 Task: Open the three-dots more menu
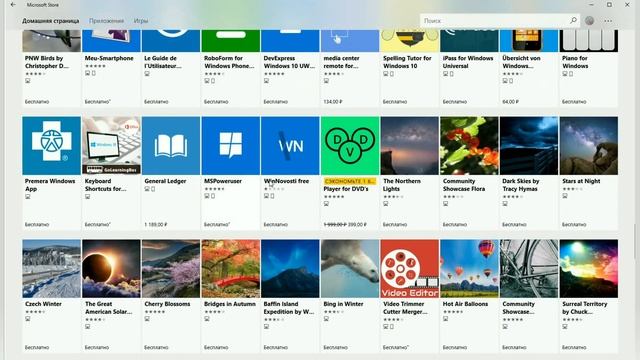[x=608, y=20]
